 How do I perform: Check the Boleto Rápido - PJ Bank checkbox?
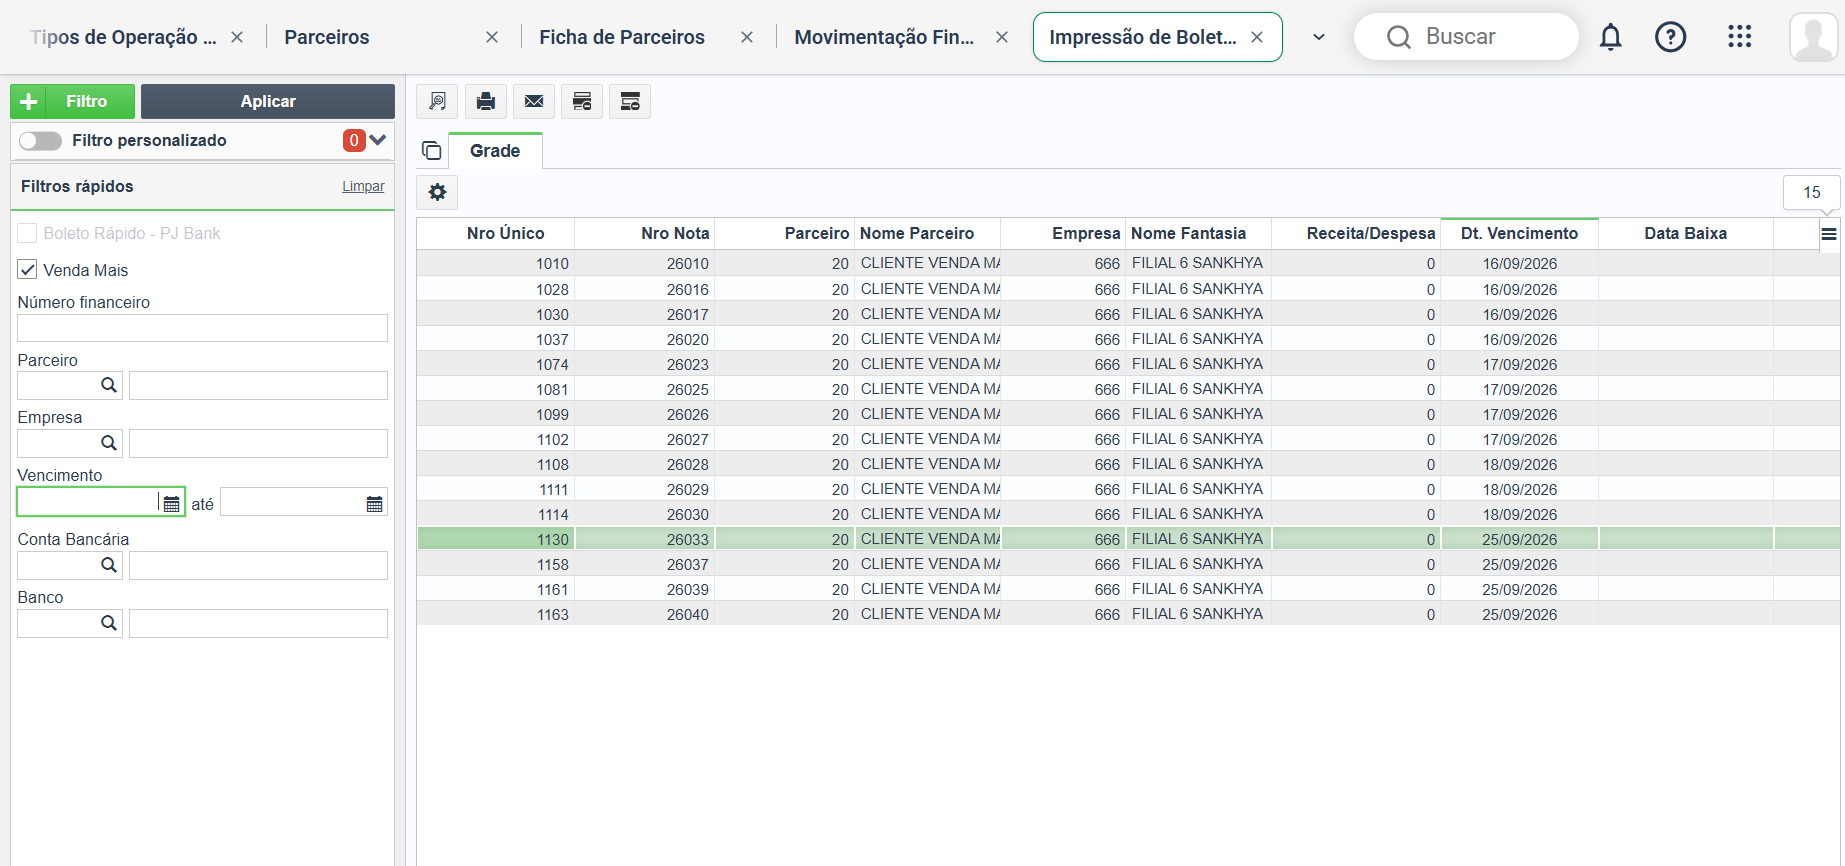[28, 233]
